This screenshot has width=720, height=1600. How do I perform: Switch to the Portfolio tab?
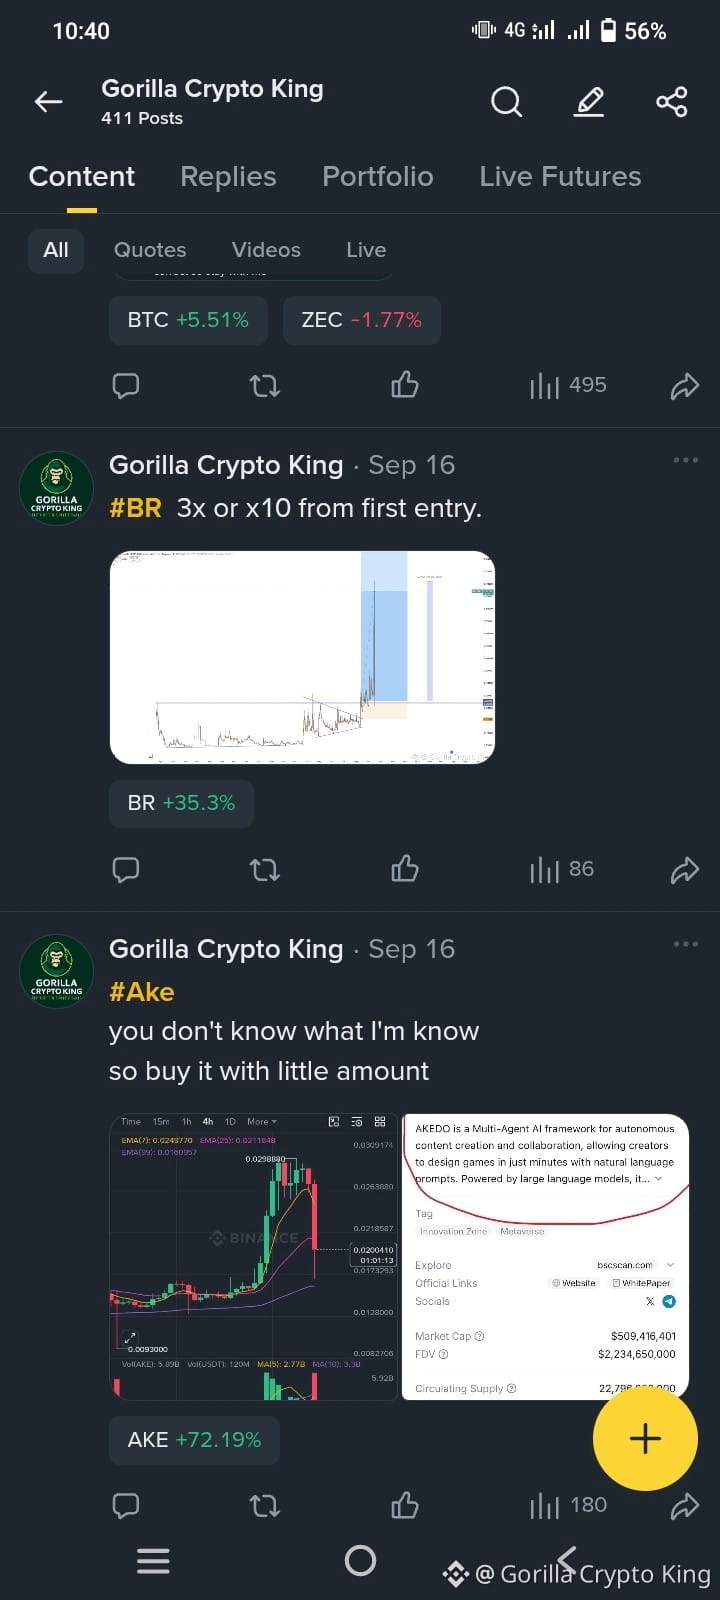coord(378,176)
